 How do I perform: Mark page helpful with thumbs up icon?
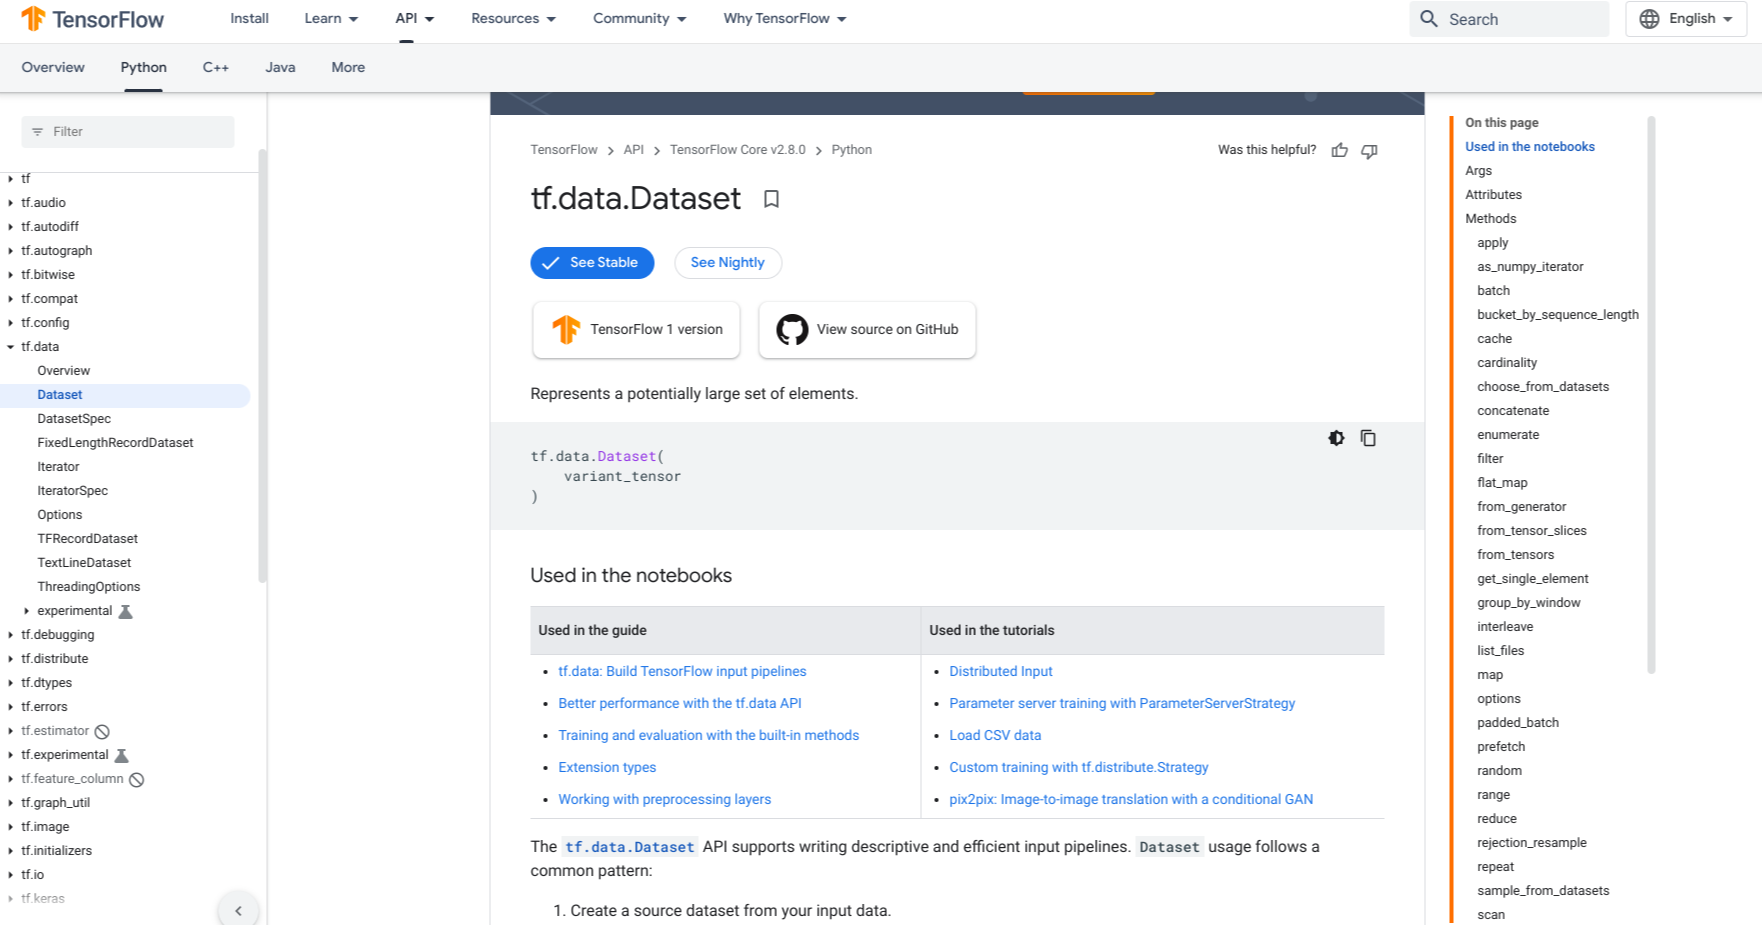(x=1340, y=150)
